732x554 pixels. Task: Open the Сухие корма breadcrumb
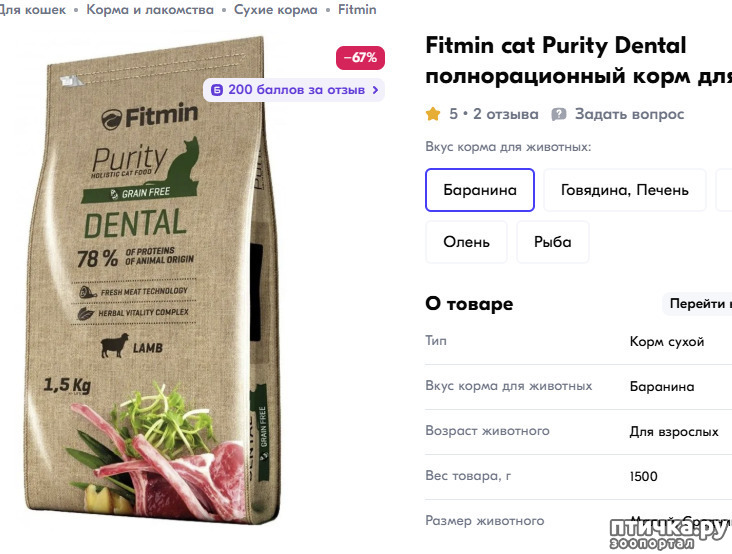(x=275, y=10)
